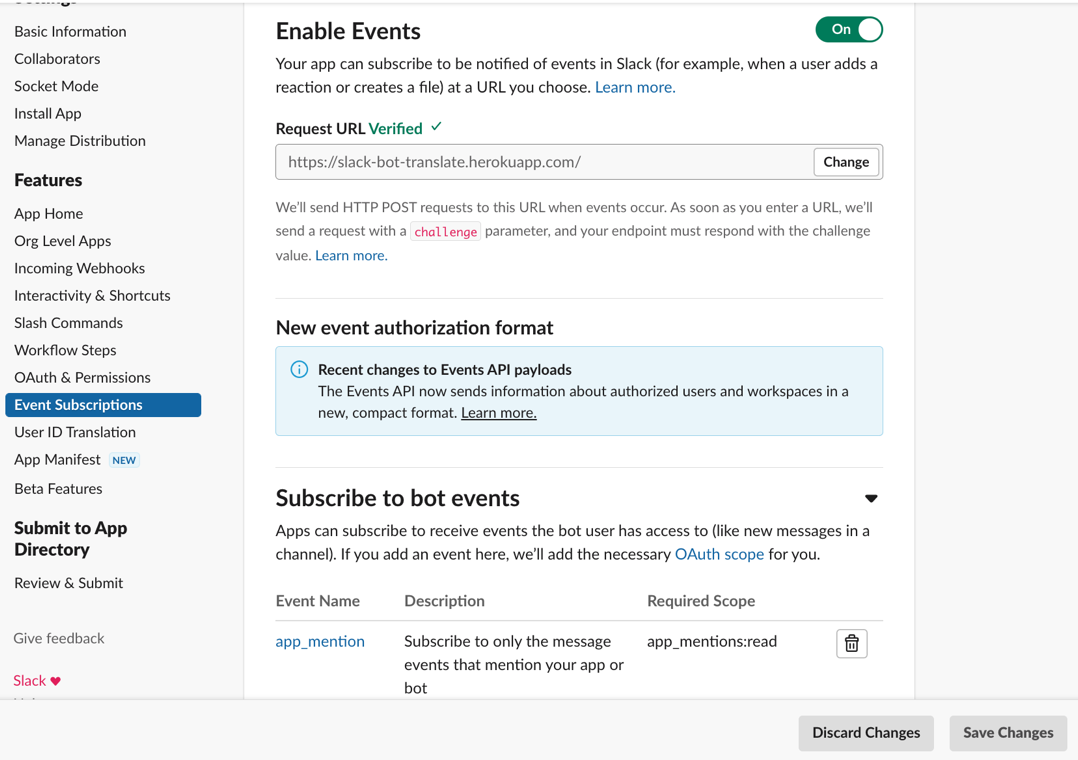Go to Collaborators in the sidebar

point(57,59)
